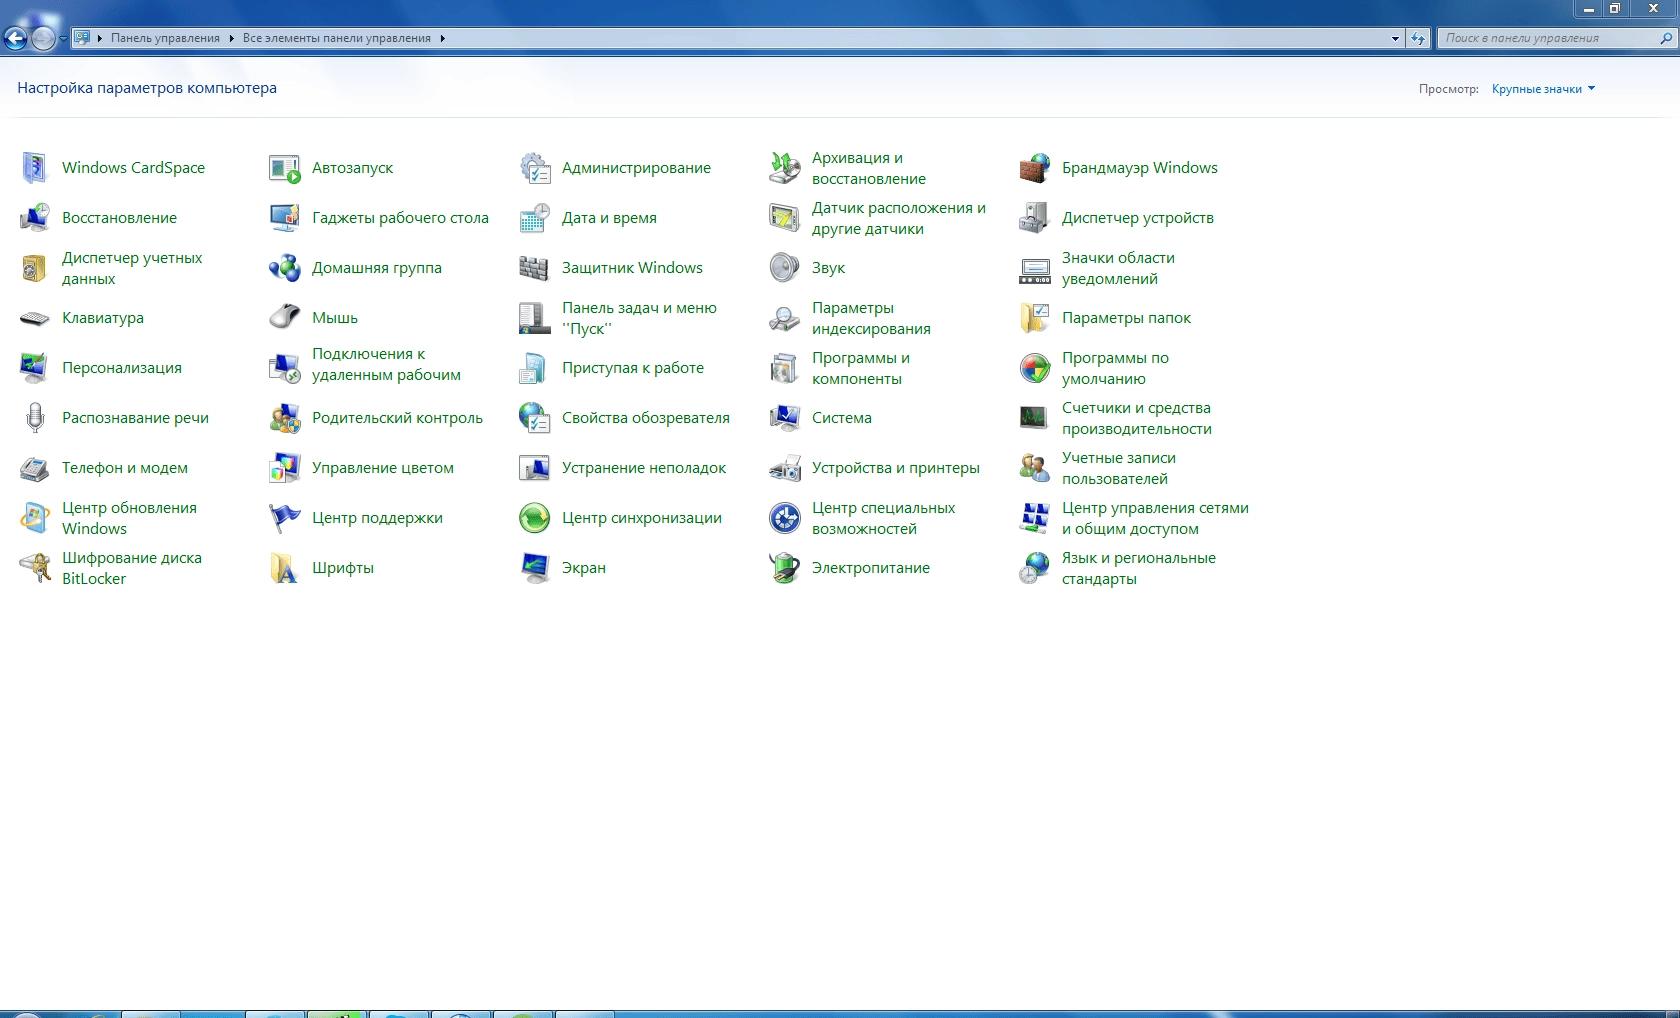Open the Восстановление icon
The height and width of the screenshot is (1018, 1680).
coord(35,218)
